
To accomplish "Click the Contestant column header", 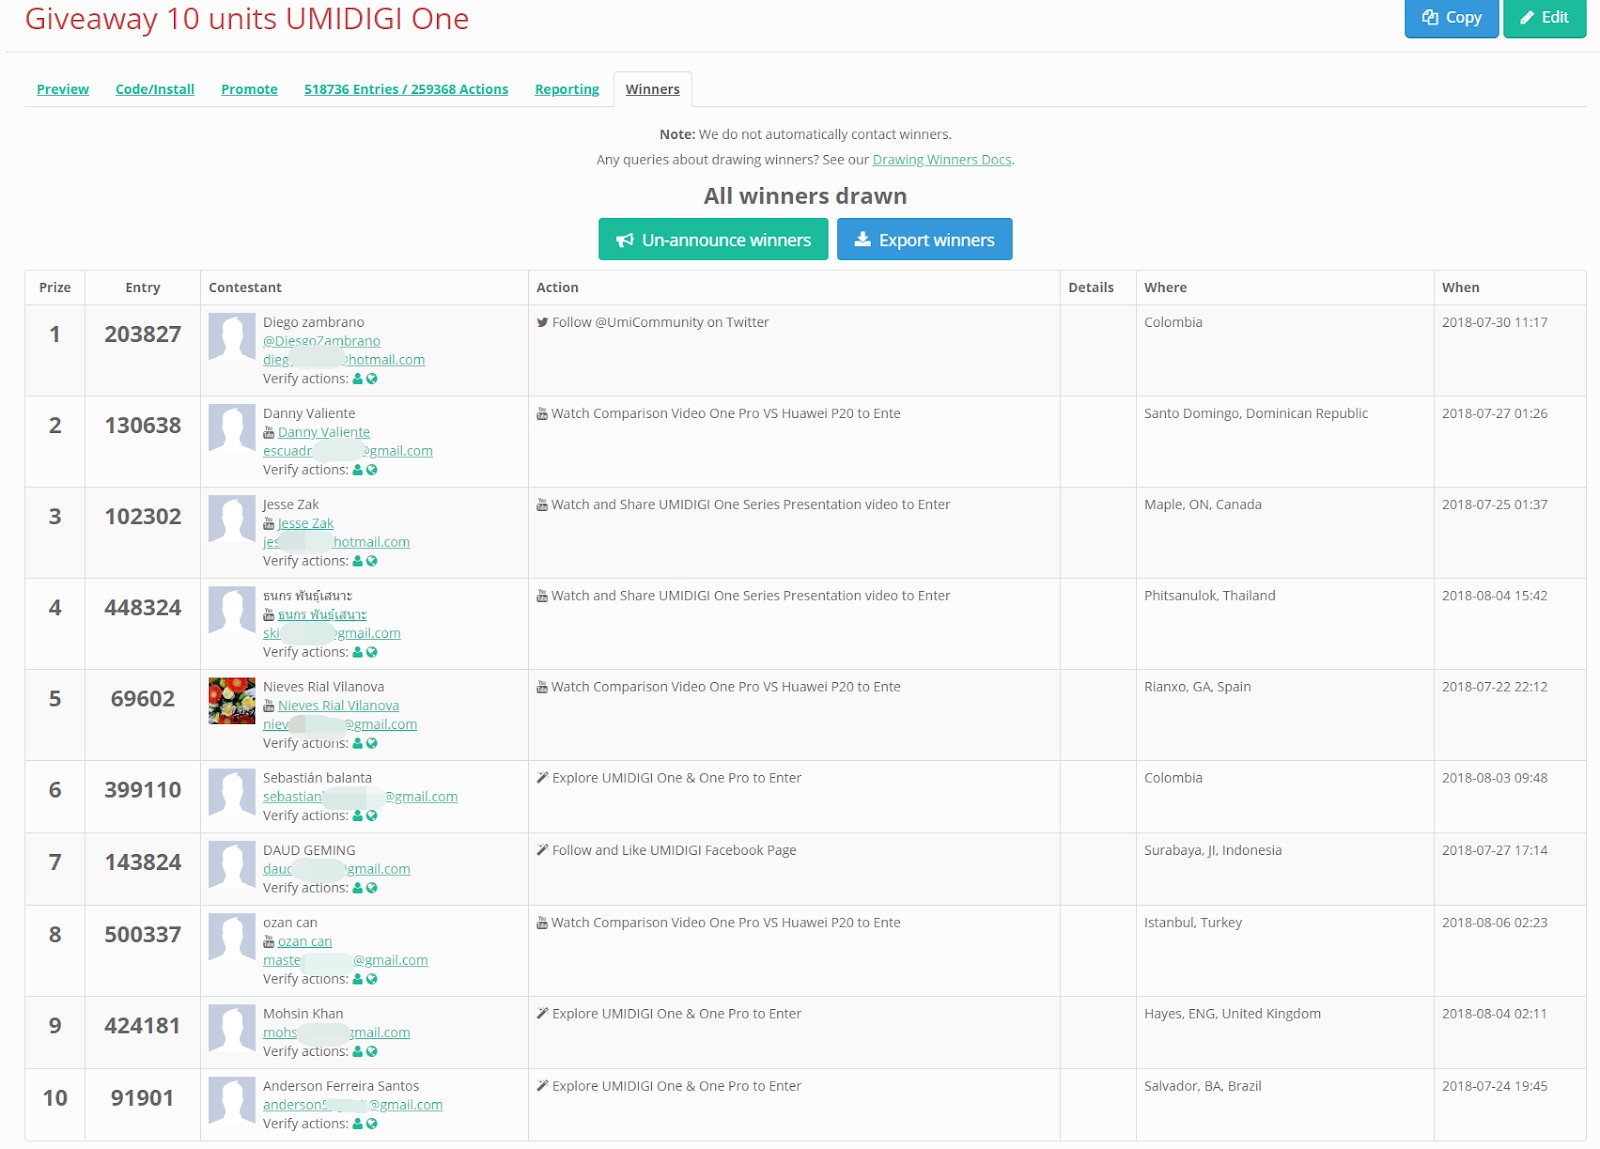I will tap(245, 287).
